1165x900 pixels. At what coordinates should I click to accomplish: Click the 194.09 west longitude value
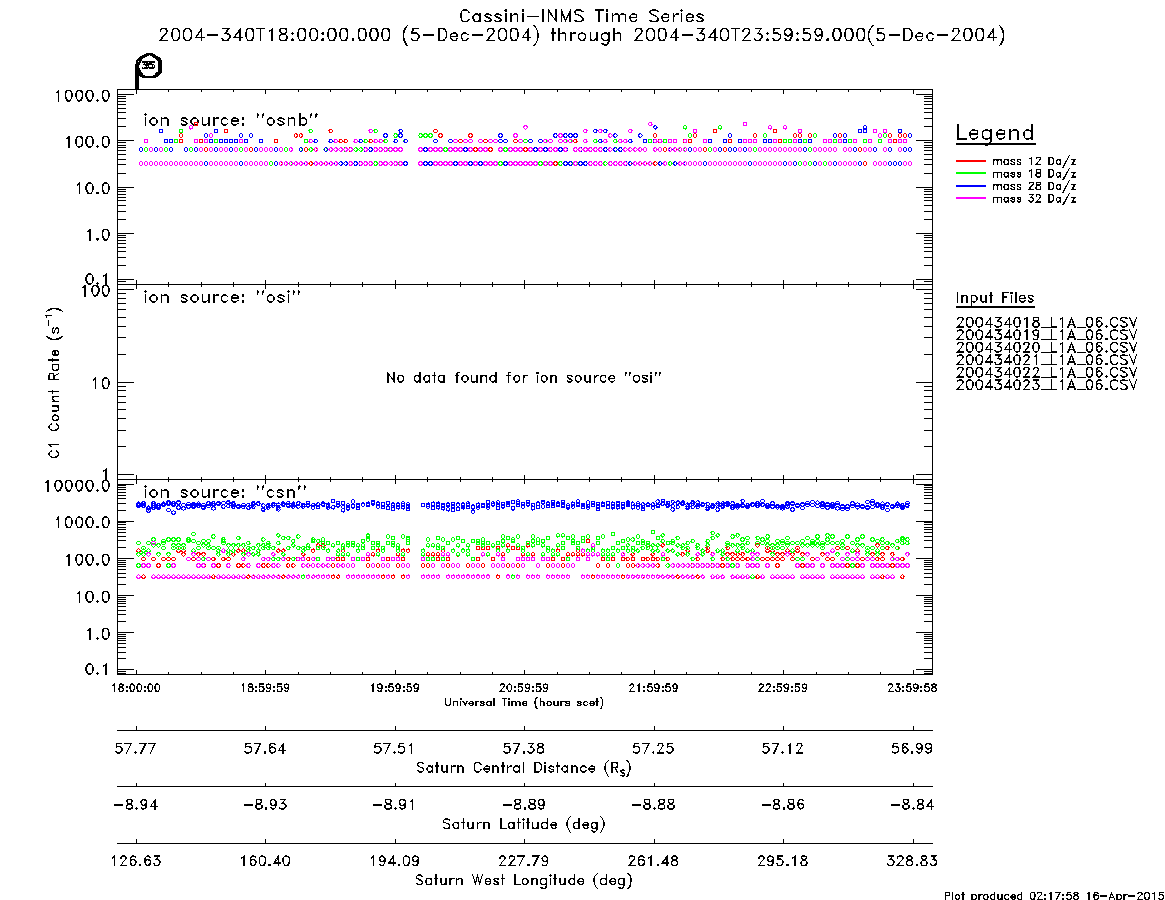pyautogui.click(x=395, y=861)
